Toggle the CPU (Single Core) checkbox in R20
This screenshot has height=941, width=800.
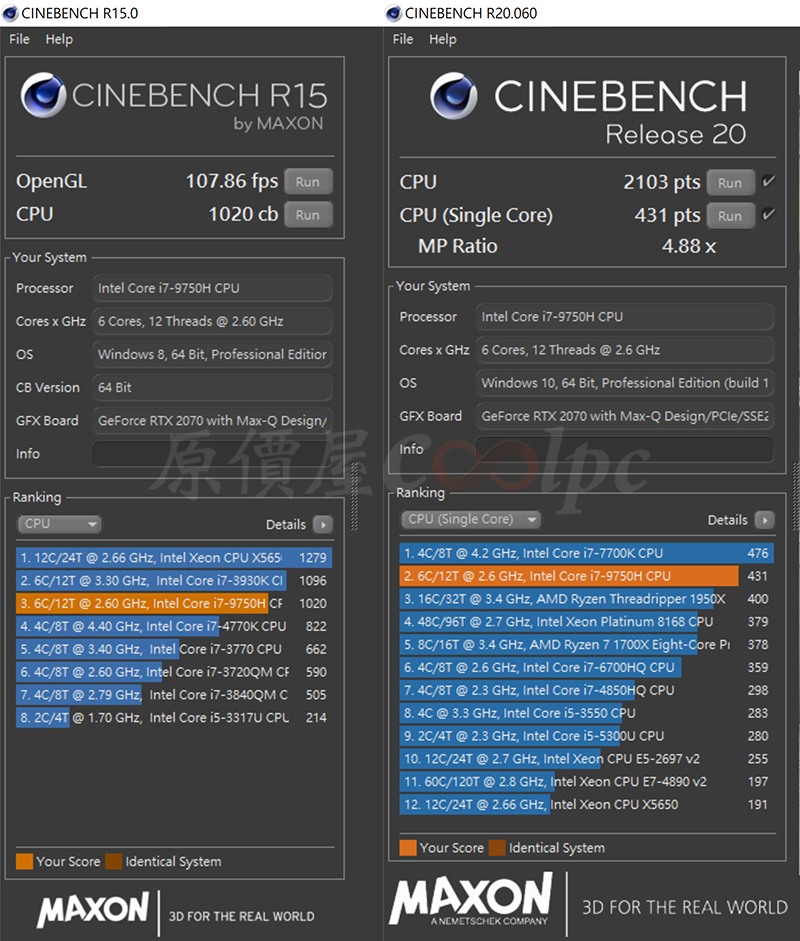tap(768, 214)
